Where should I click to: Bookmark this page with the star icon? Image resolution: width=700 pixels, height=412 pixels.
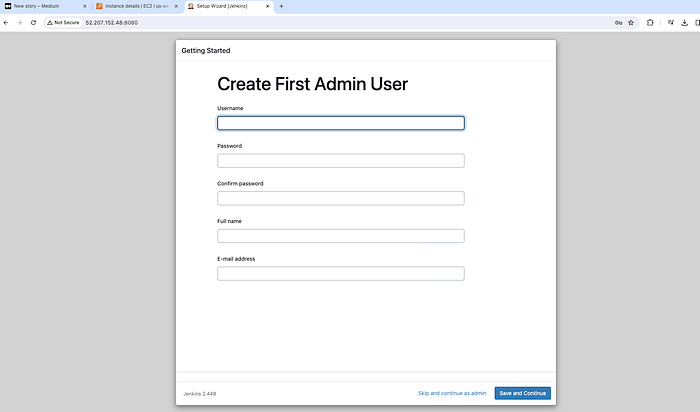point(631,22)
